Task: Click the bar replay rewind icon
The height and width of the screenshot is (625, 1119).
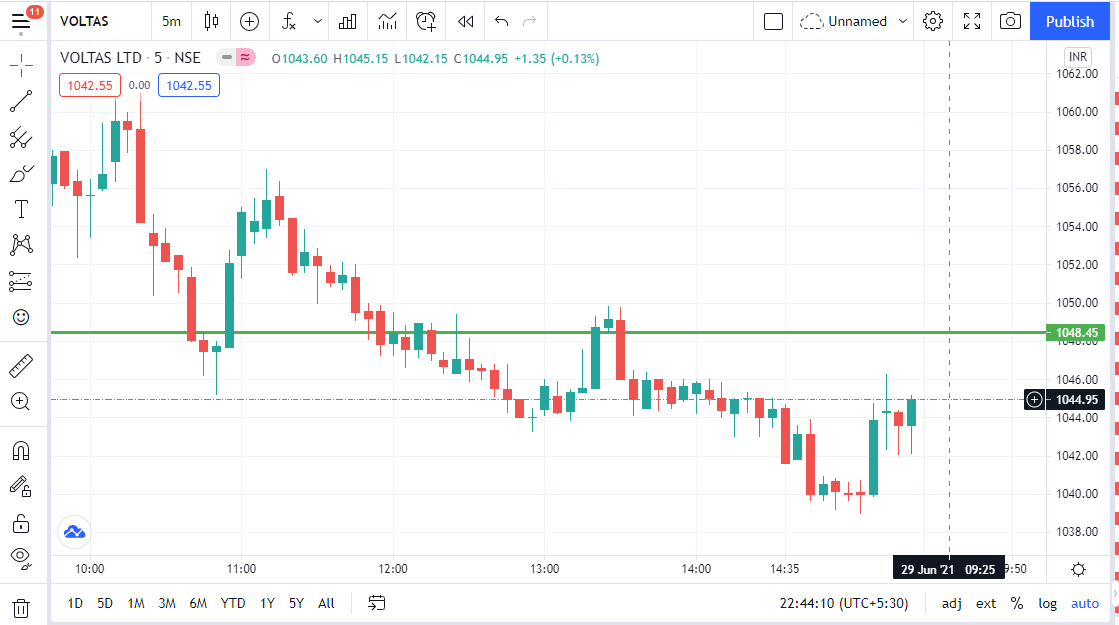Action: [x=465, y=21]
